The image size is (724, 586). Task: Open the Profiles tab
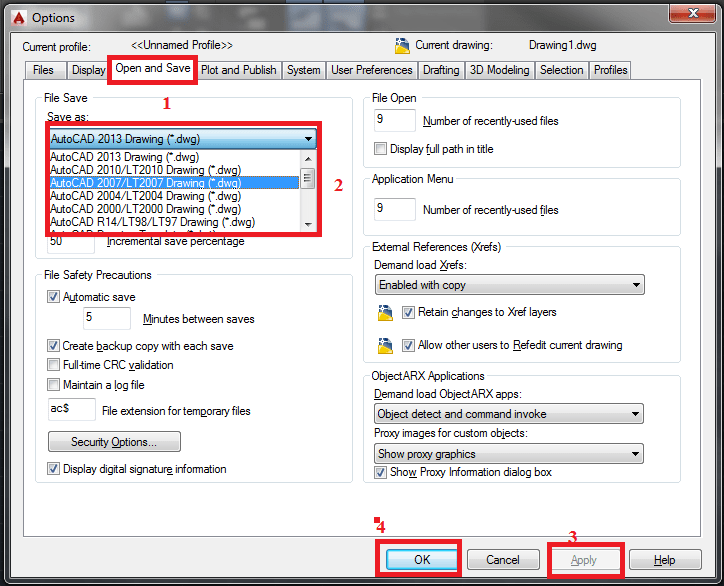610,70
